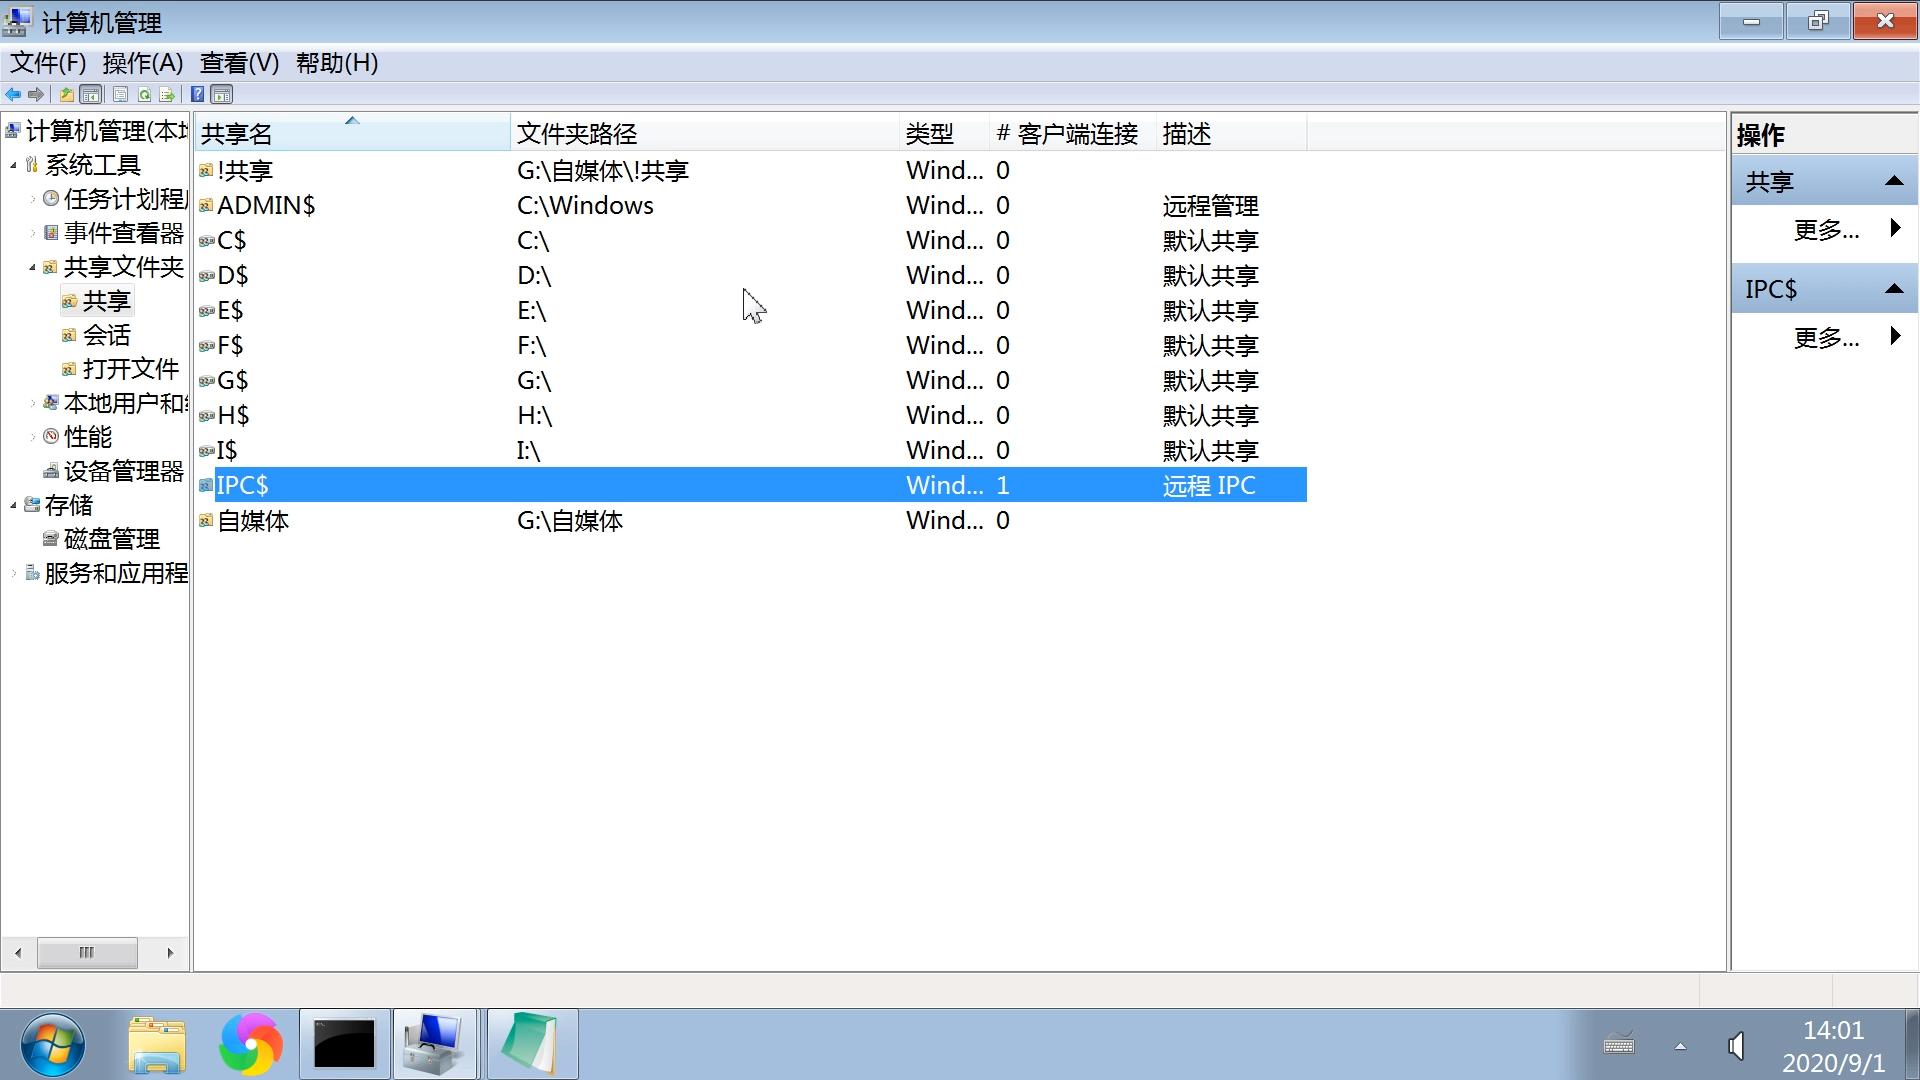Toggle Show/Hide Console Tree toolbar button
The image size is (1920, 1080).
point(91,94)
